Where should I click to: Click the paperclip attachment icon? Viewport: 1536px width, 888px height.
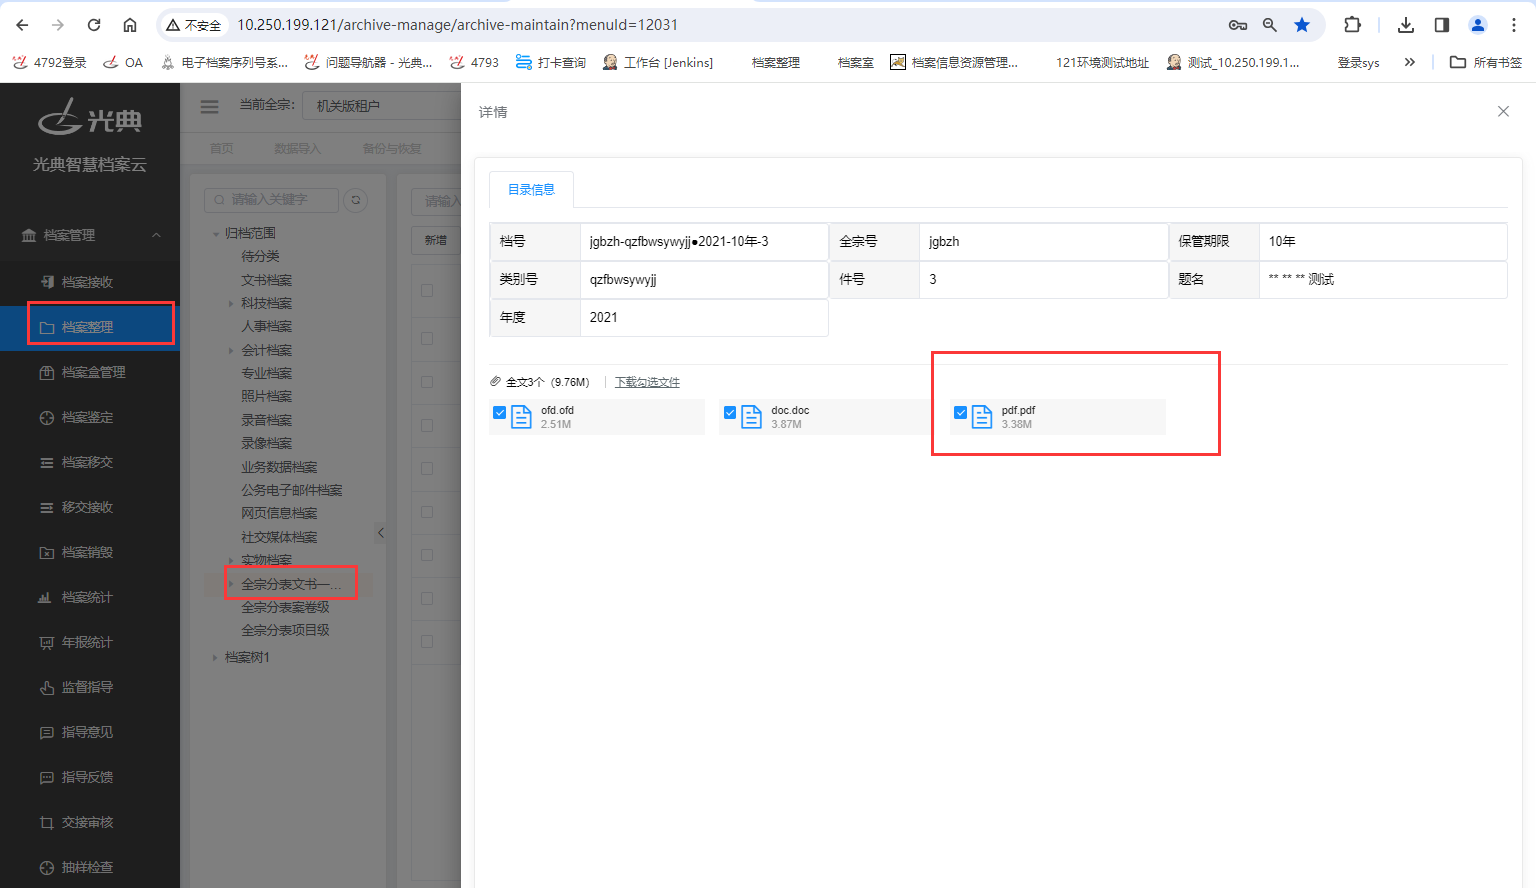coord(495,382)
